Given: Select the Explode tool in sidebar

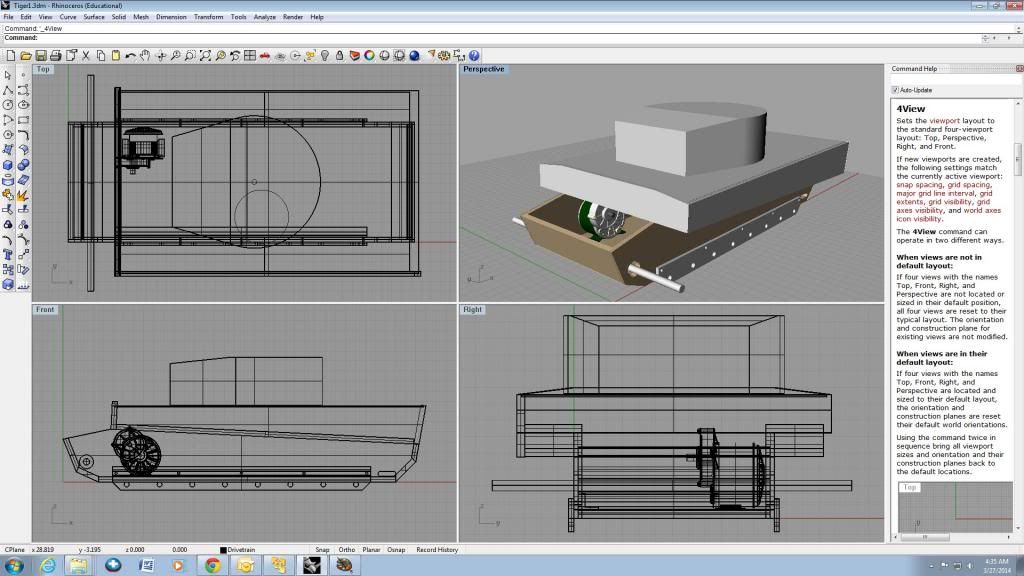Looking at the screenshot, I should click(x=23, y=194).
